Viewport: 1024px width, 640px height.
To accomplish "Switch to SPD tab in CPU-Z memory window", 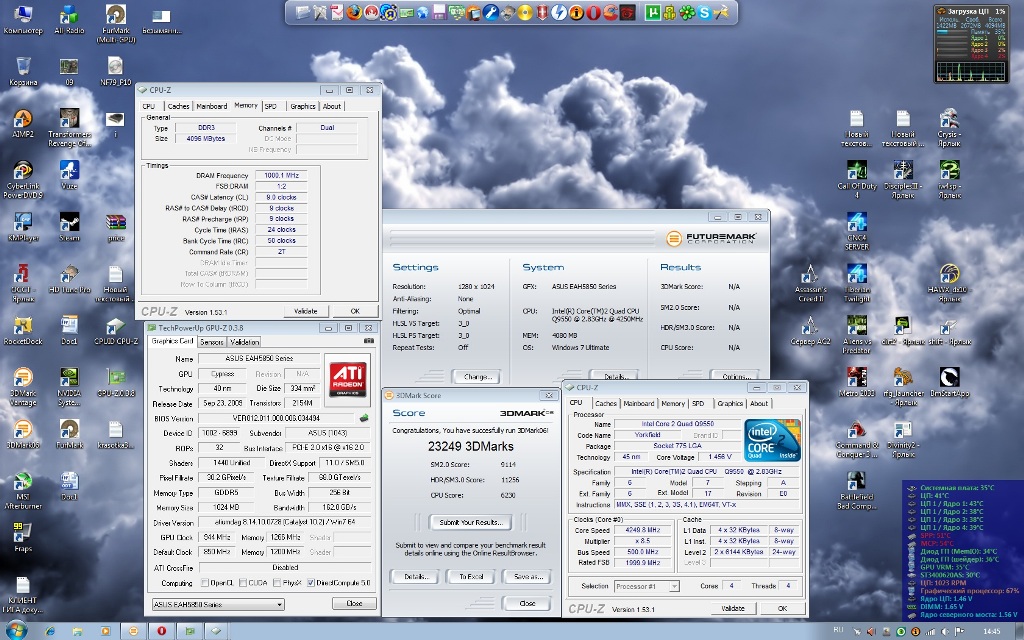I will tap(271, 106).
